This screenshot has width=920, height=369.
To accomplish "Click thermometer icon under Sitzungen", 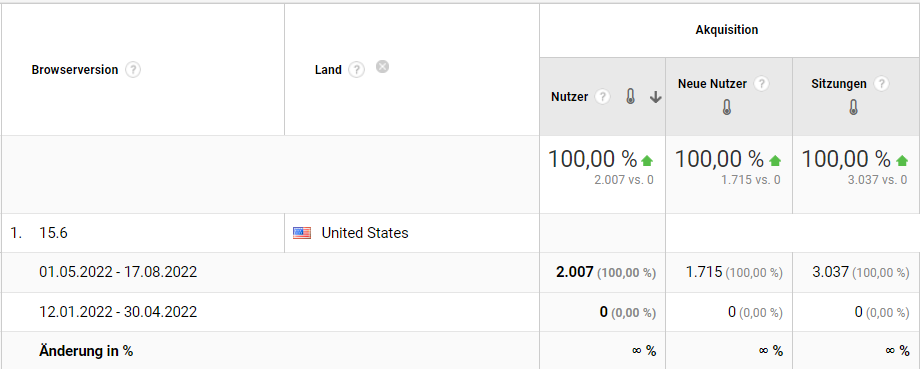I will coord(854,107).
